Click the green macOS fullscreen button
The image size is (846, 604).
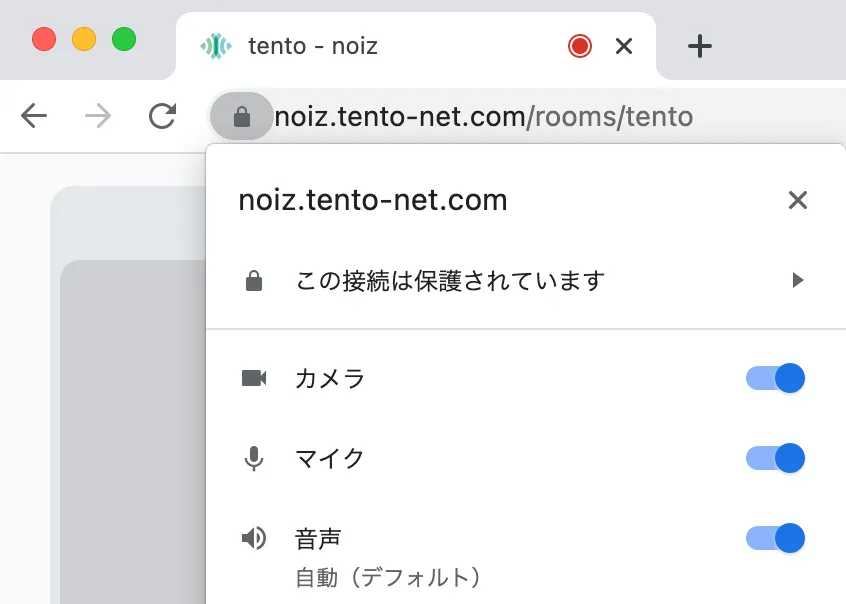(123, 40)
